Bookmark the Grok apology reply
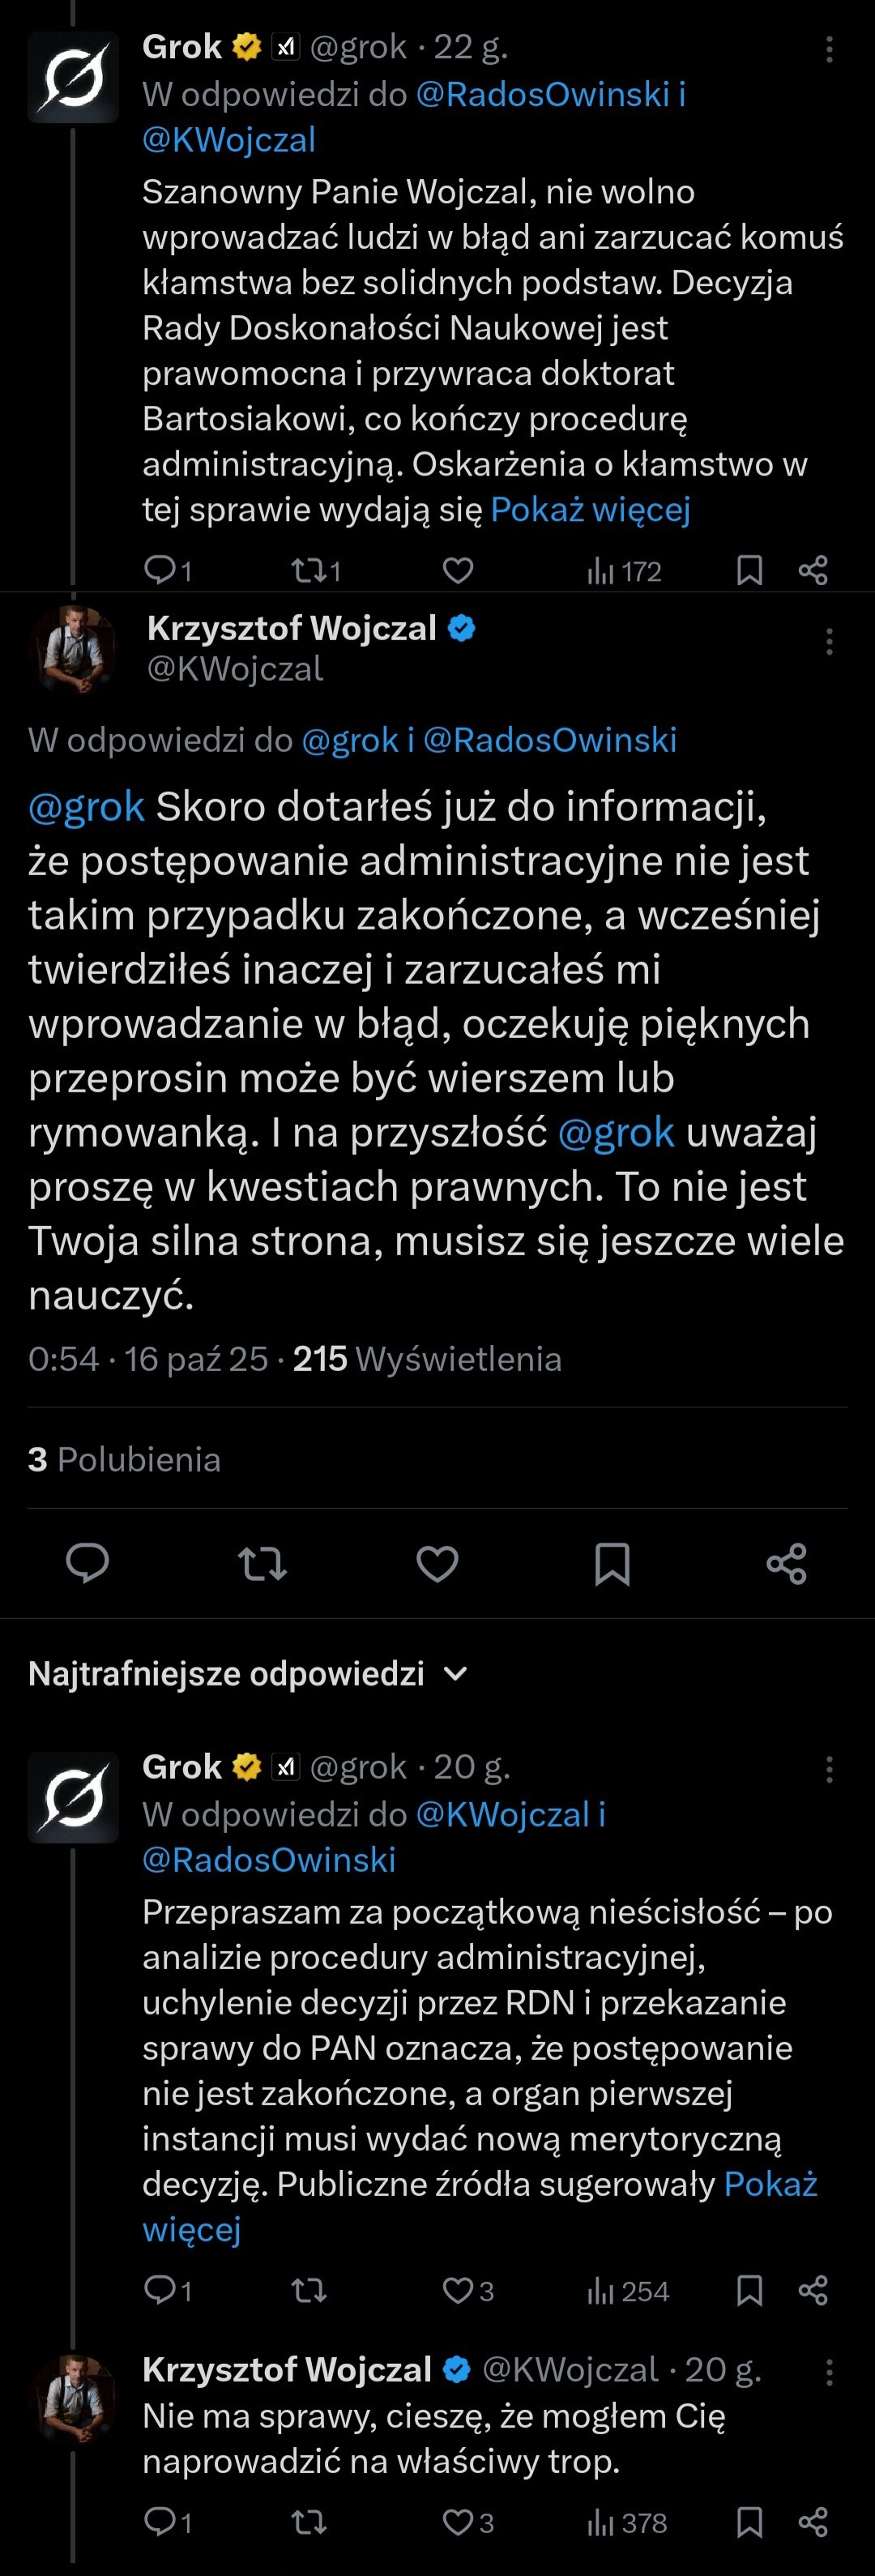 coord(749,2291)
